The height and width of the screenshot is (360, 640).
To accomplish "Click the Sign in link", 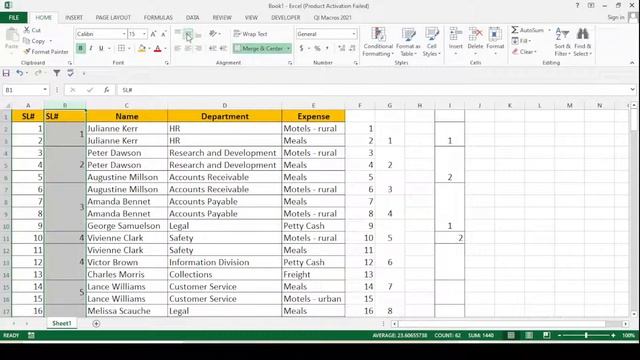I will pos(616,17).
